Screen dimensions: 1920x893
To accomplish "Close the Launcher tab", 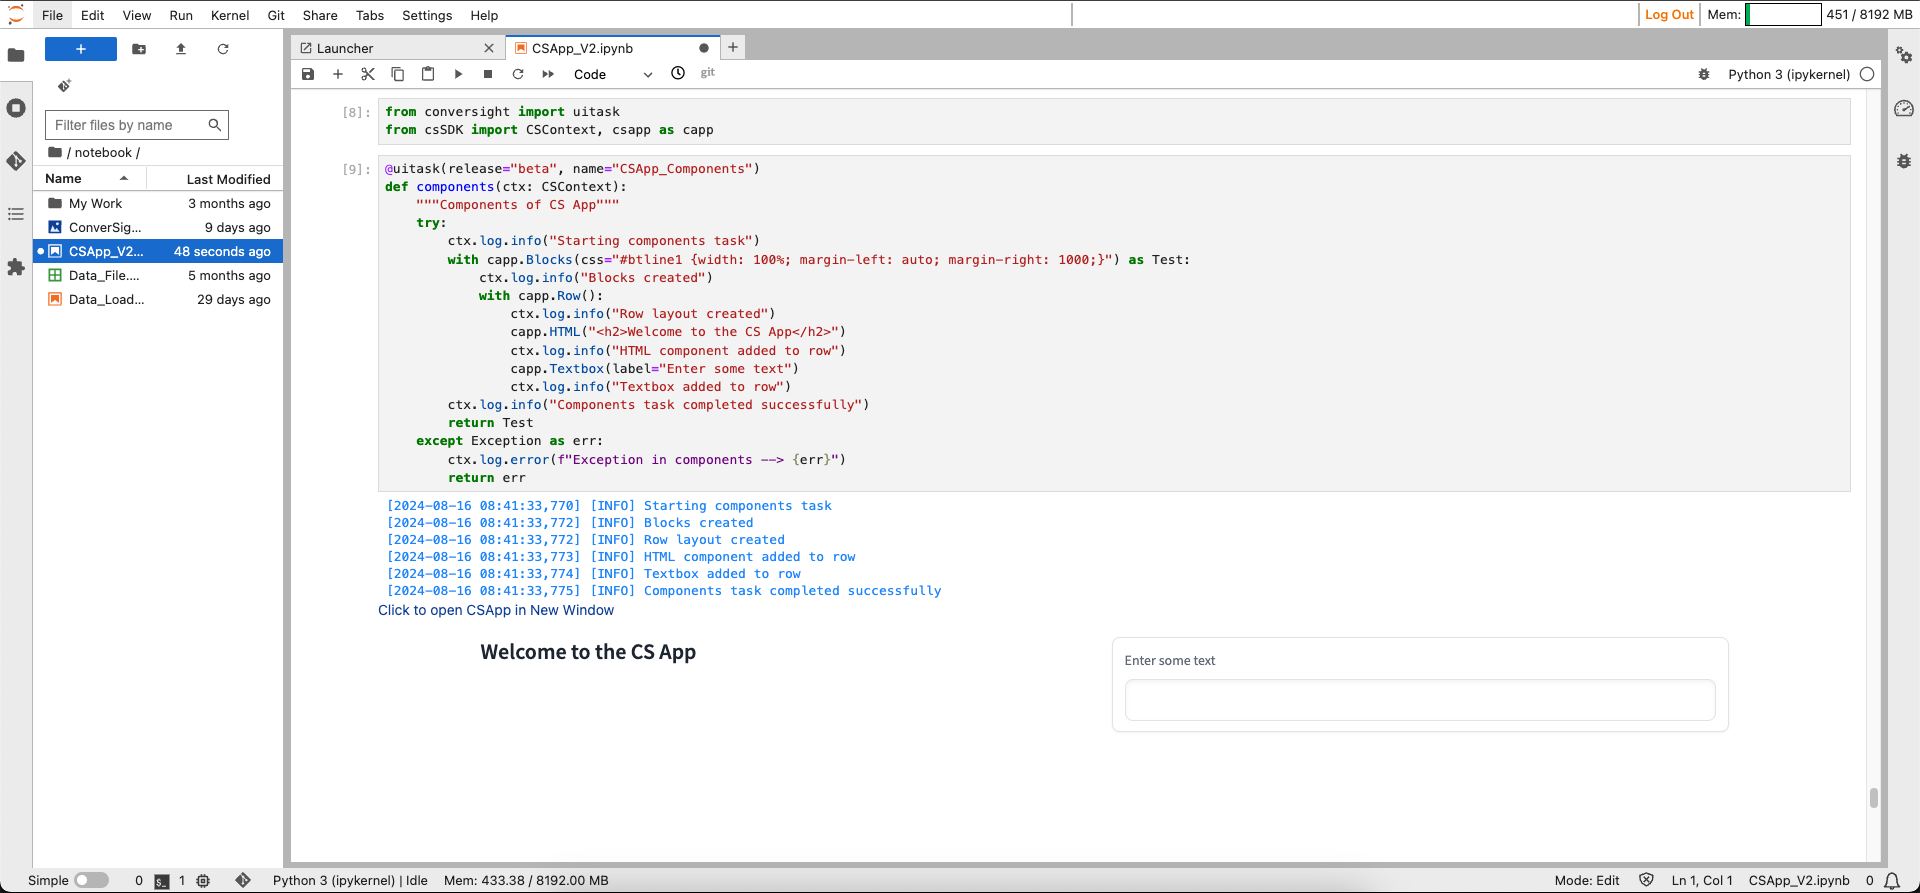I will 489,48.
